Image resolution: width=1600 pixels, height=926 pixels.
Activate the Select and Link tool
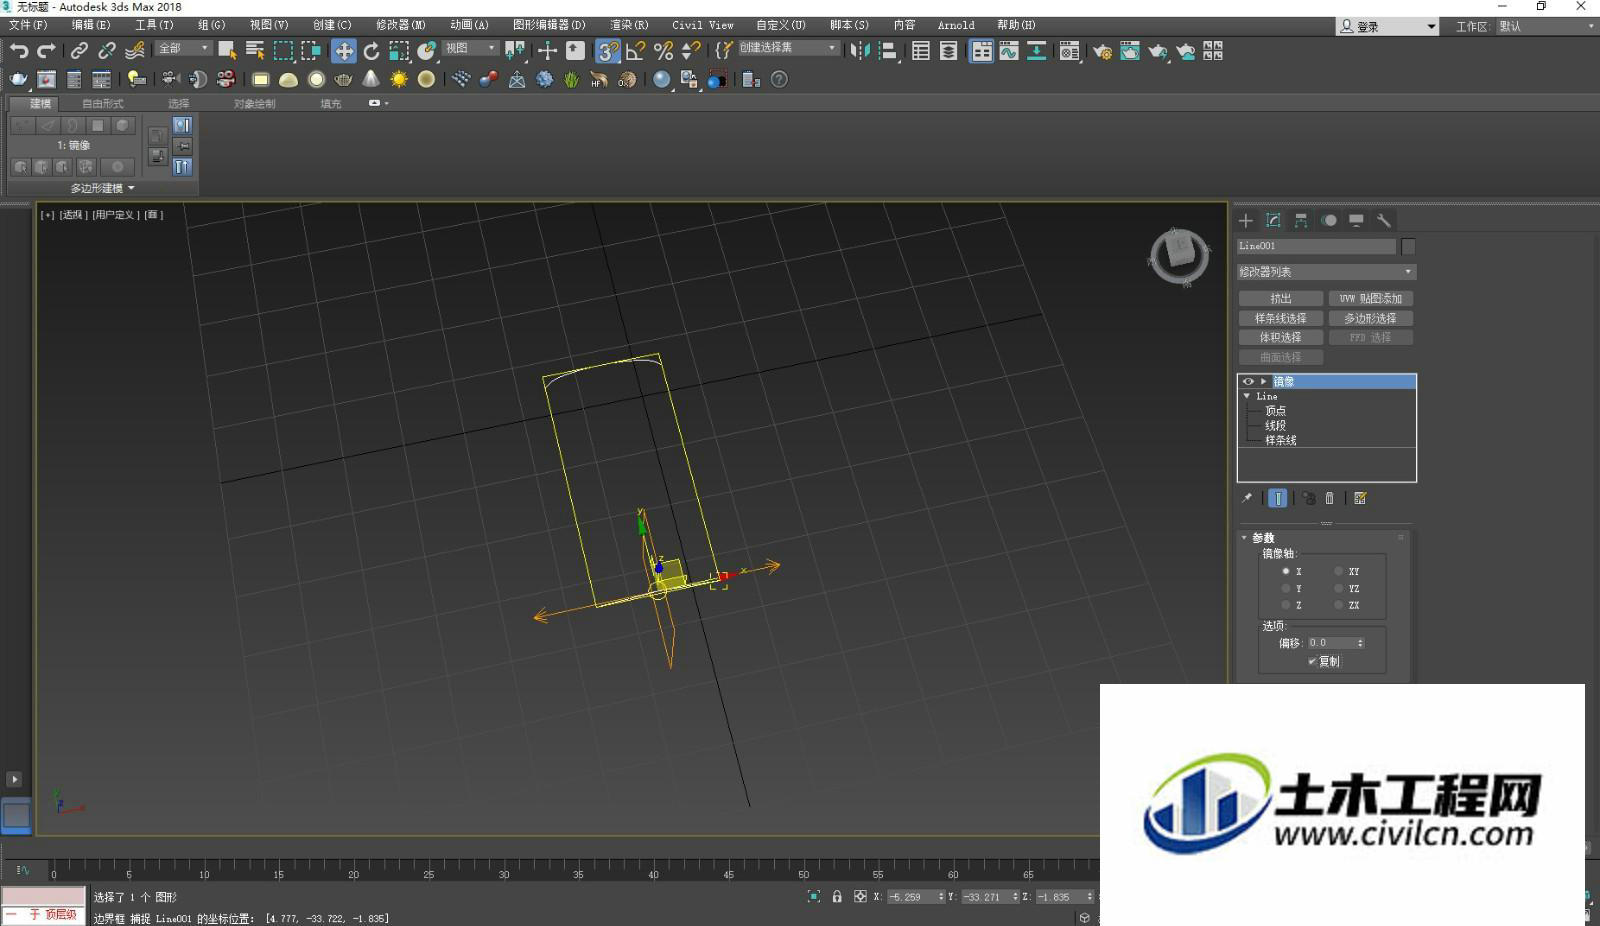click(79, 51)
